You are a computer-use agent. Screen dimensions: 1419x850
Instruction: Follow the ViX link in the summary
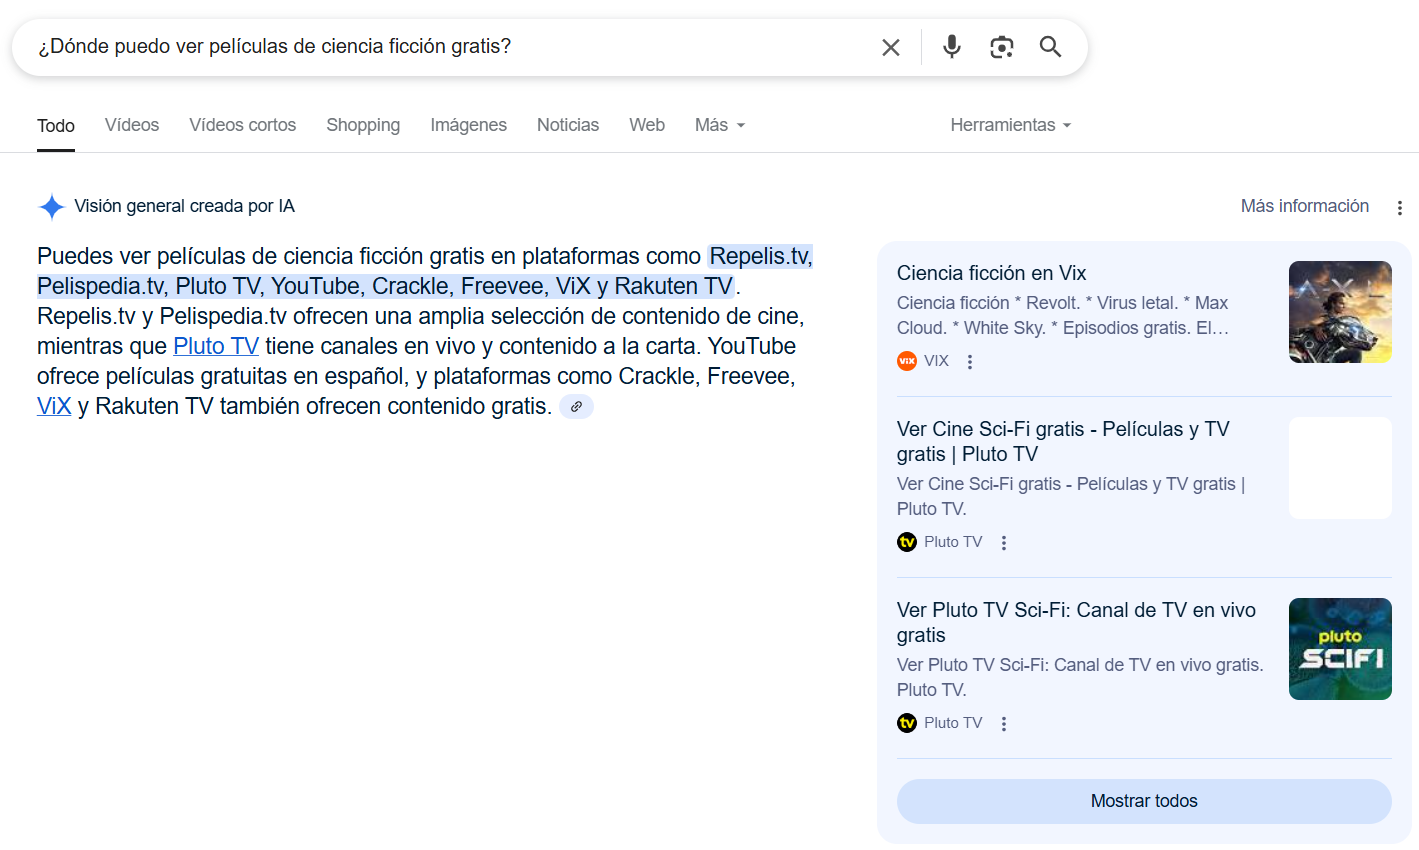[54, 407]
